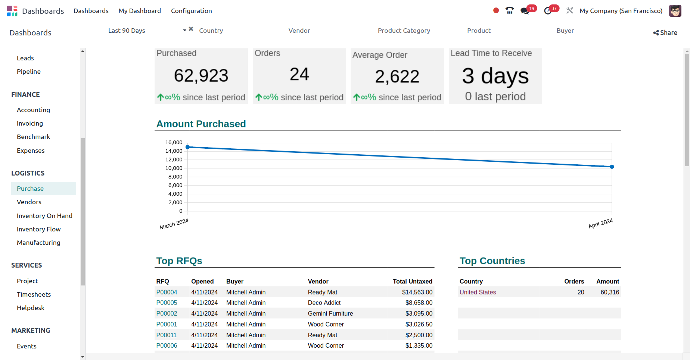
Task: Open the Odoo apps menu icon
Action: [12, 11]
